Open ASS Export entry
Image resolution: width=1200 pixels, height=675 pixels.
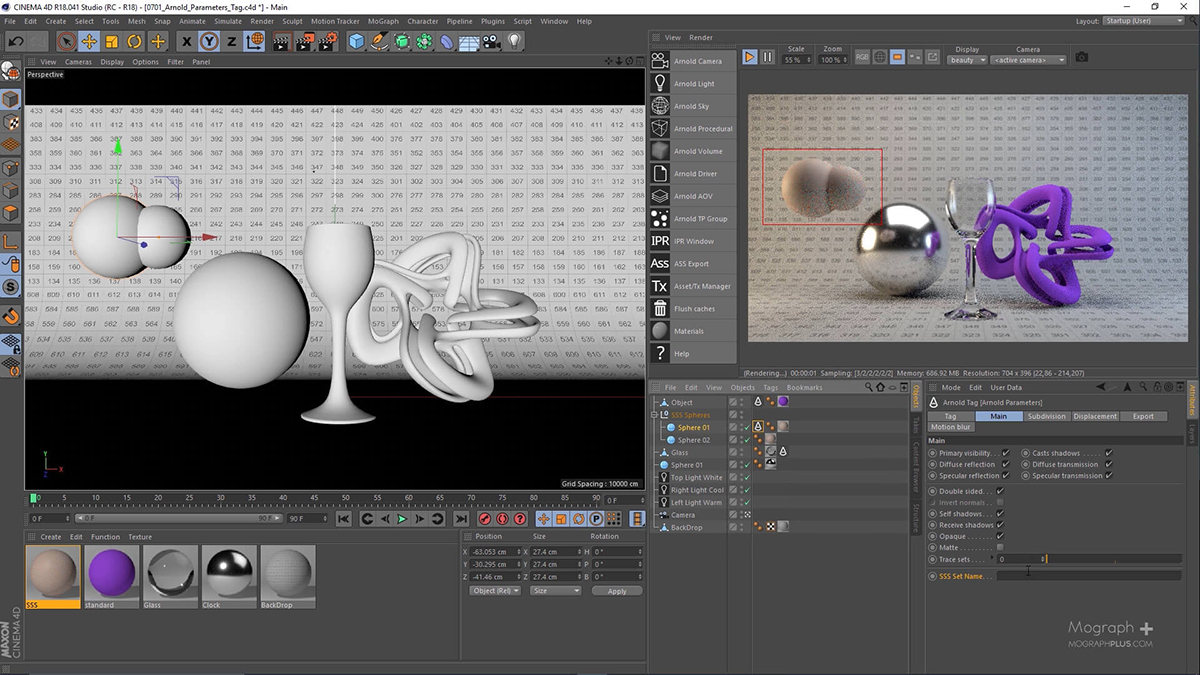(x=691, y=264)
